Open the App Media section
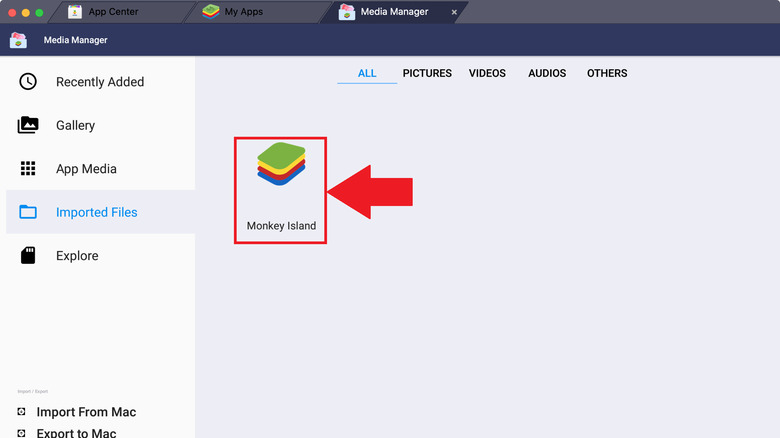 tap(100, 169)
